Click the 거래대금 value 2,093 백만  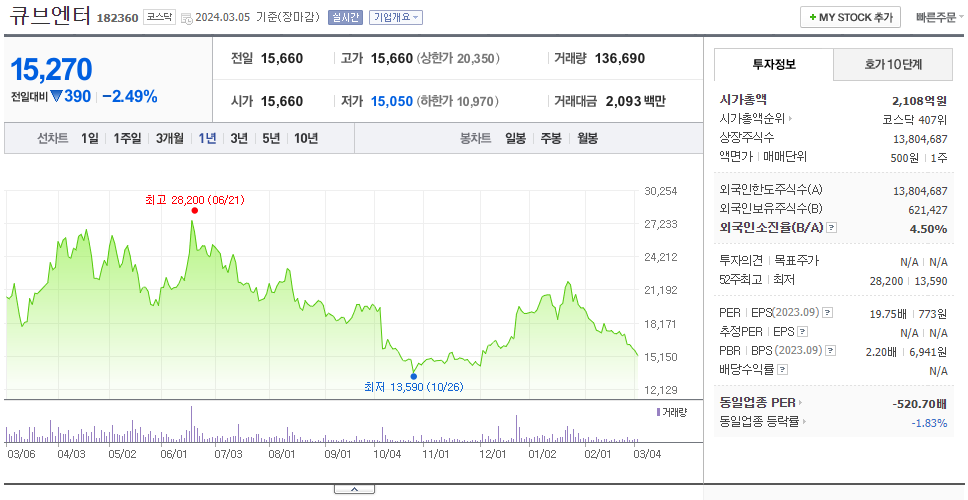point(635,101)
